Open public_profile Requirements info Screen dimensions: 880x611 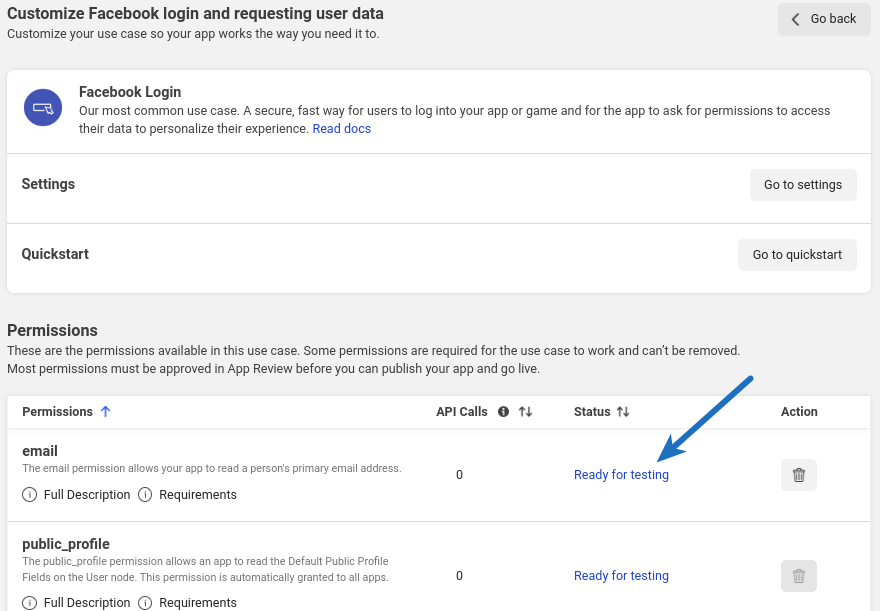pos(187,602)
